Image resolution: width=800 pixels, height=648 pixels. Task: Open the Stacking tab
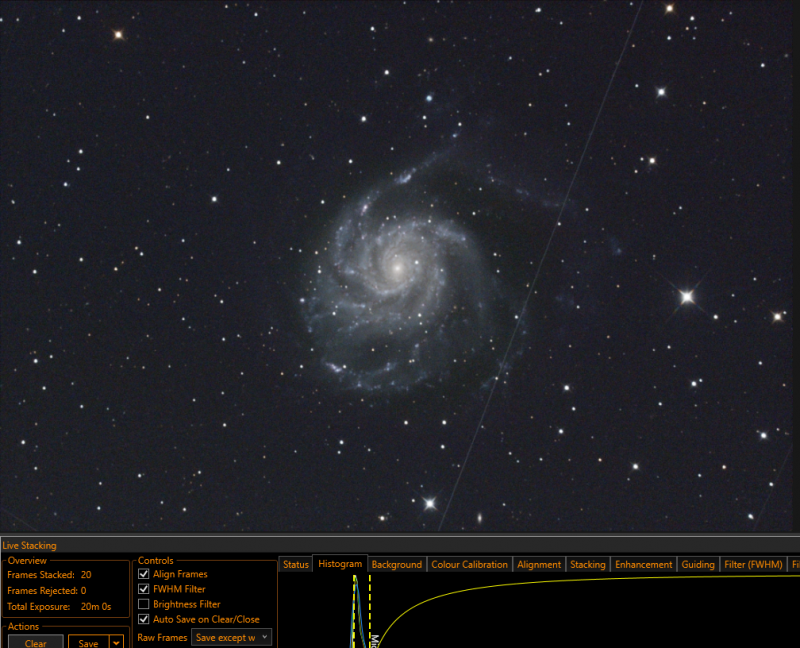pos(588,564)
